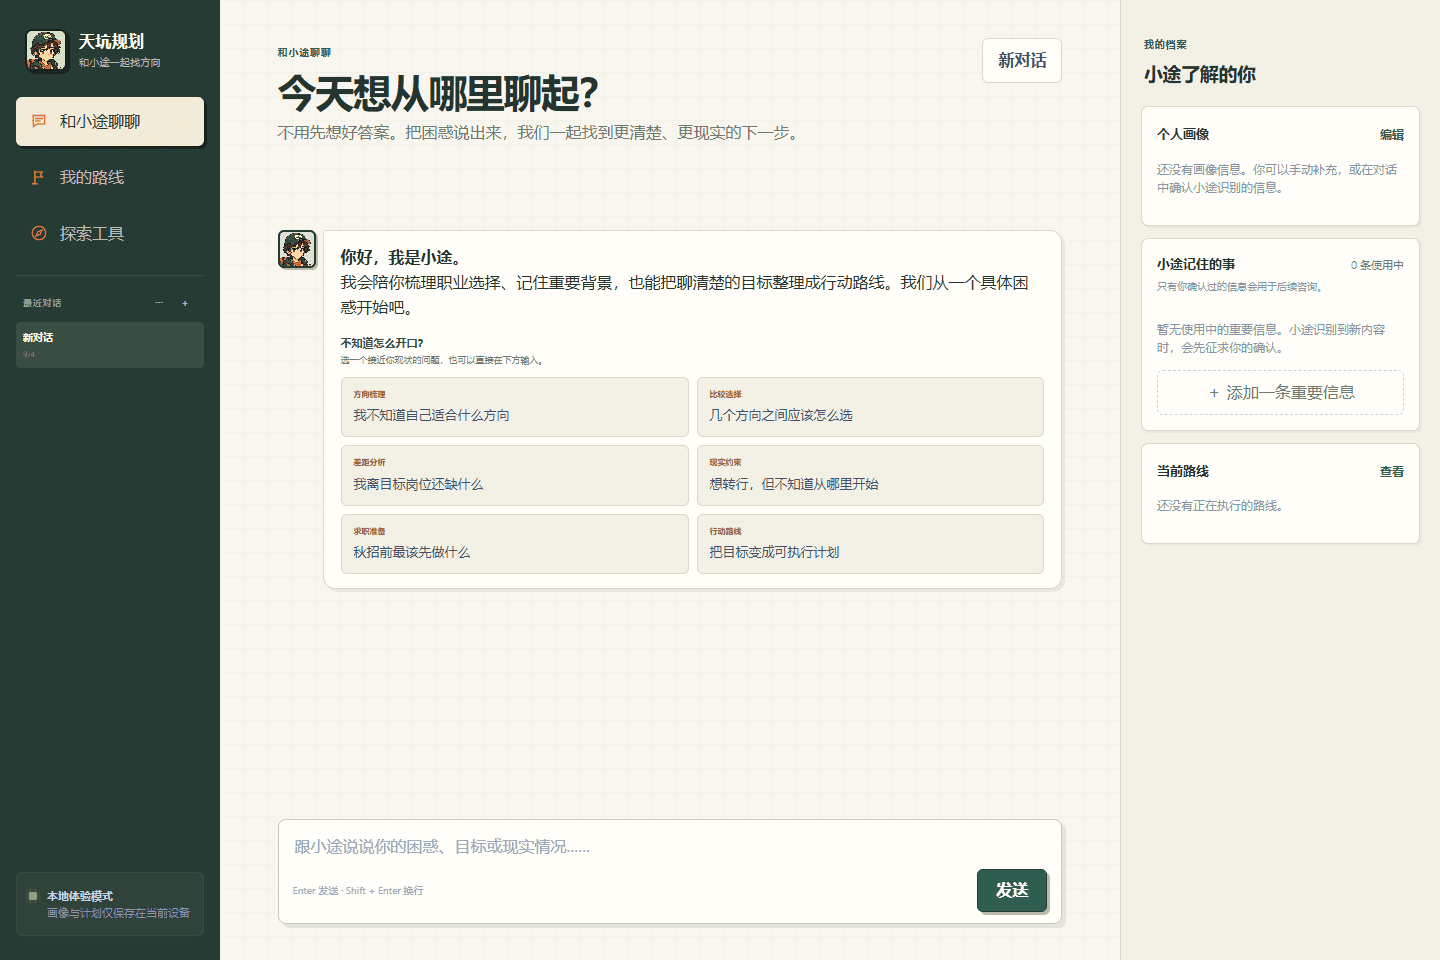Click 查看 on the 当前路线 card

[x=1392, y=471]
